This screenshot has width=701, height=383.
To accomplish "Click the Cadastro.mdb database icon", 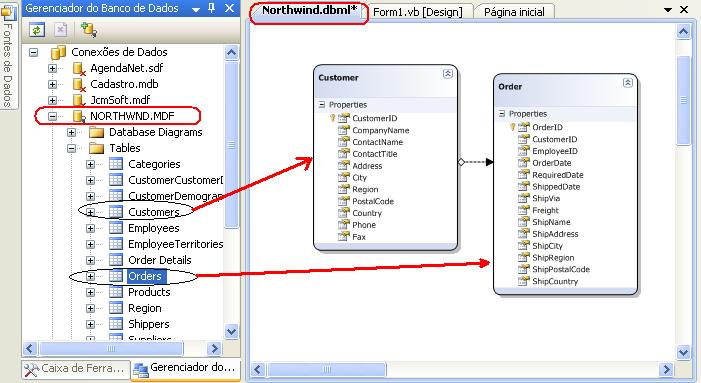I will (x=79, y=84).
